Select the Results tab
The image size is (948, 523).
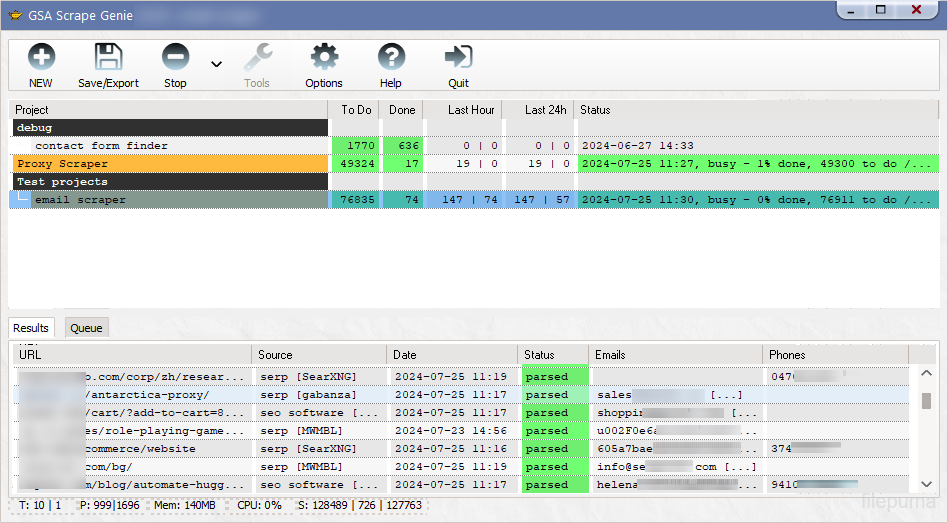coord(31,328)
